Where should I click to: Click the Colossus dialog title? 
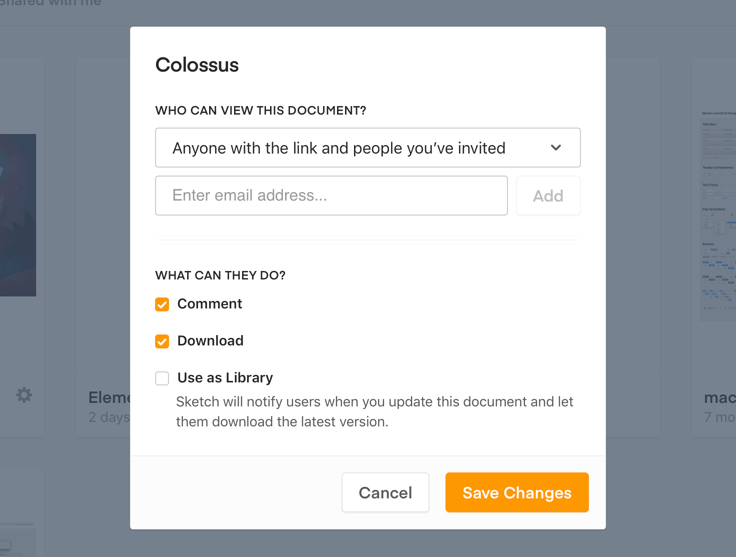197,65
